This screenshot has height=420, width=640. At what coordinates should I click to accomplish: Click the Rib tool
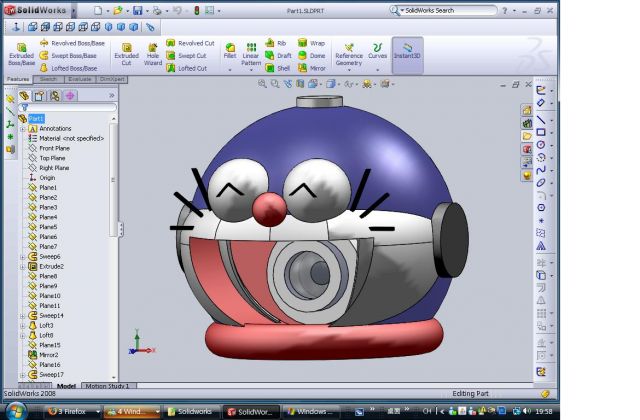pyautogui.click(x=276, y=43)
